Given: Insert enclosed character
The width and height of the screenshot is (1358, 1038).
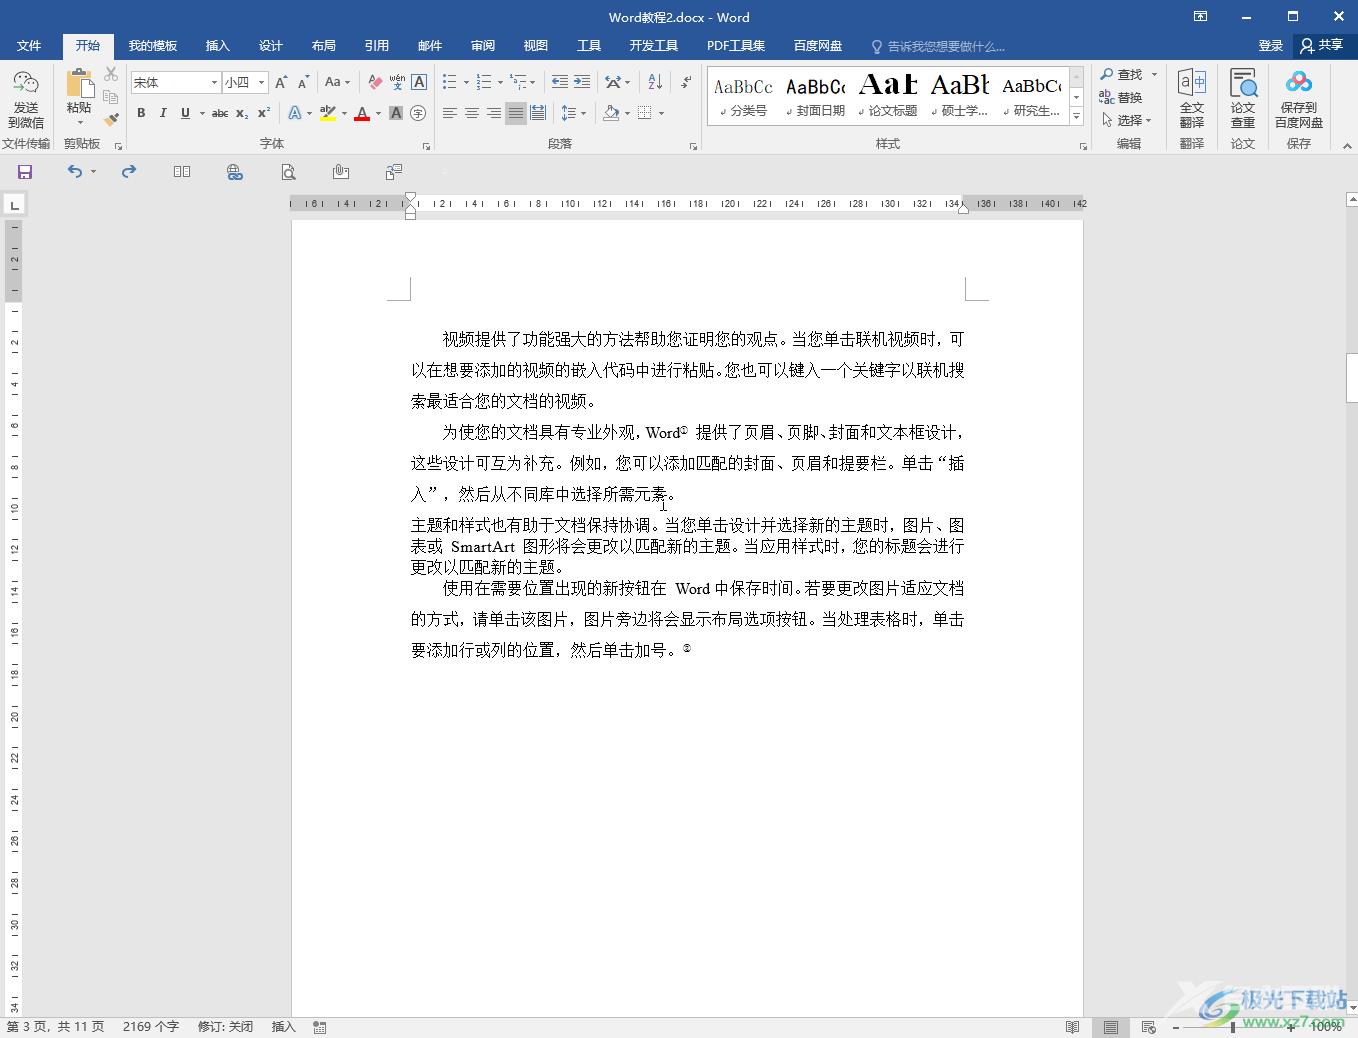Looking at the screenshot, I should click(x=418, y=113).
